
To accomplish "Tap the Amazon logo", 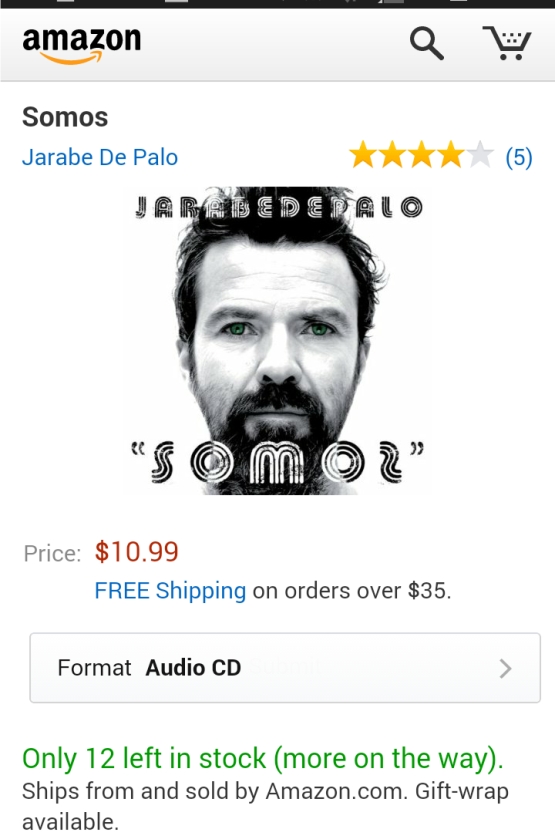I will pos(82,45).
